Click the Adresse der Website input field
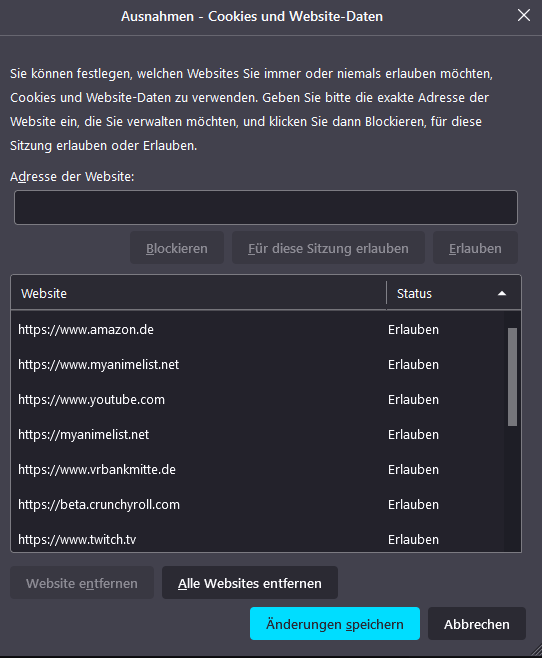The height and width of the screenshot is (658, 542). 266,207
